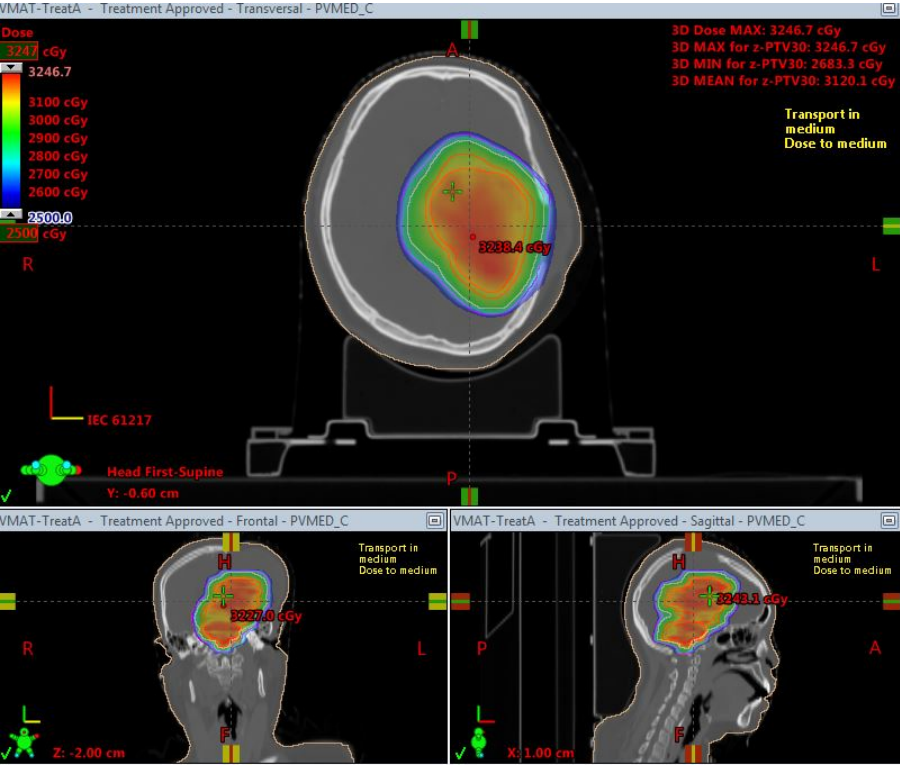This screenshot has height=766, width=900.
Task: Toggle the green checkmark in Sagittal view corner
Action: pos(461,753)
